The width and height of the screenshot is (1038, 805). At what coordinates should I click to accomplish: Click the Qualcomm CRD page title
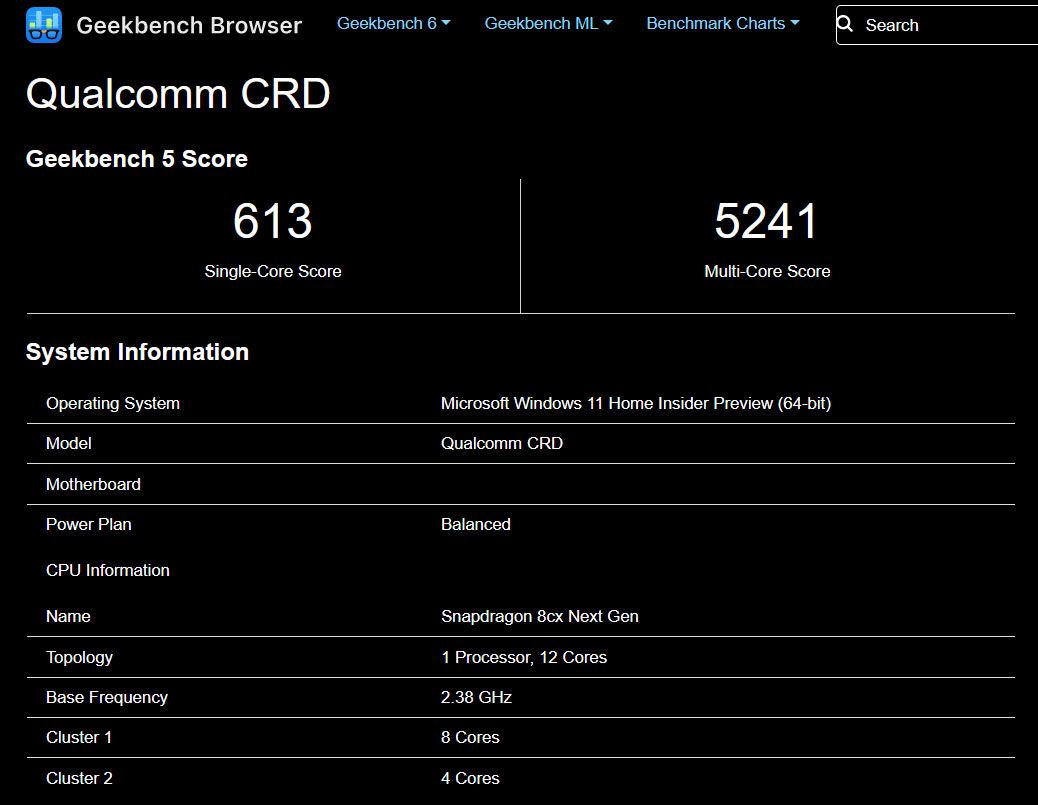coord(178,94)
